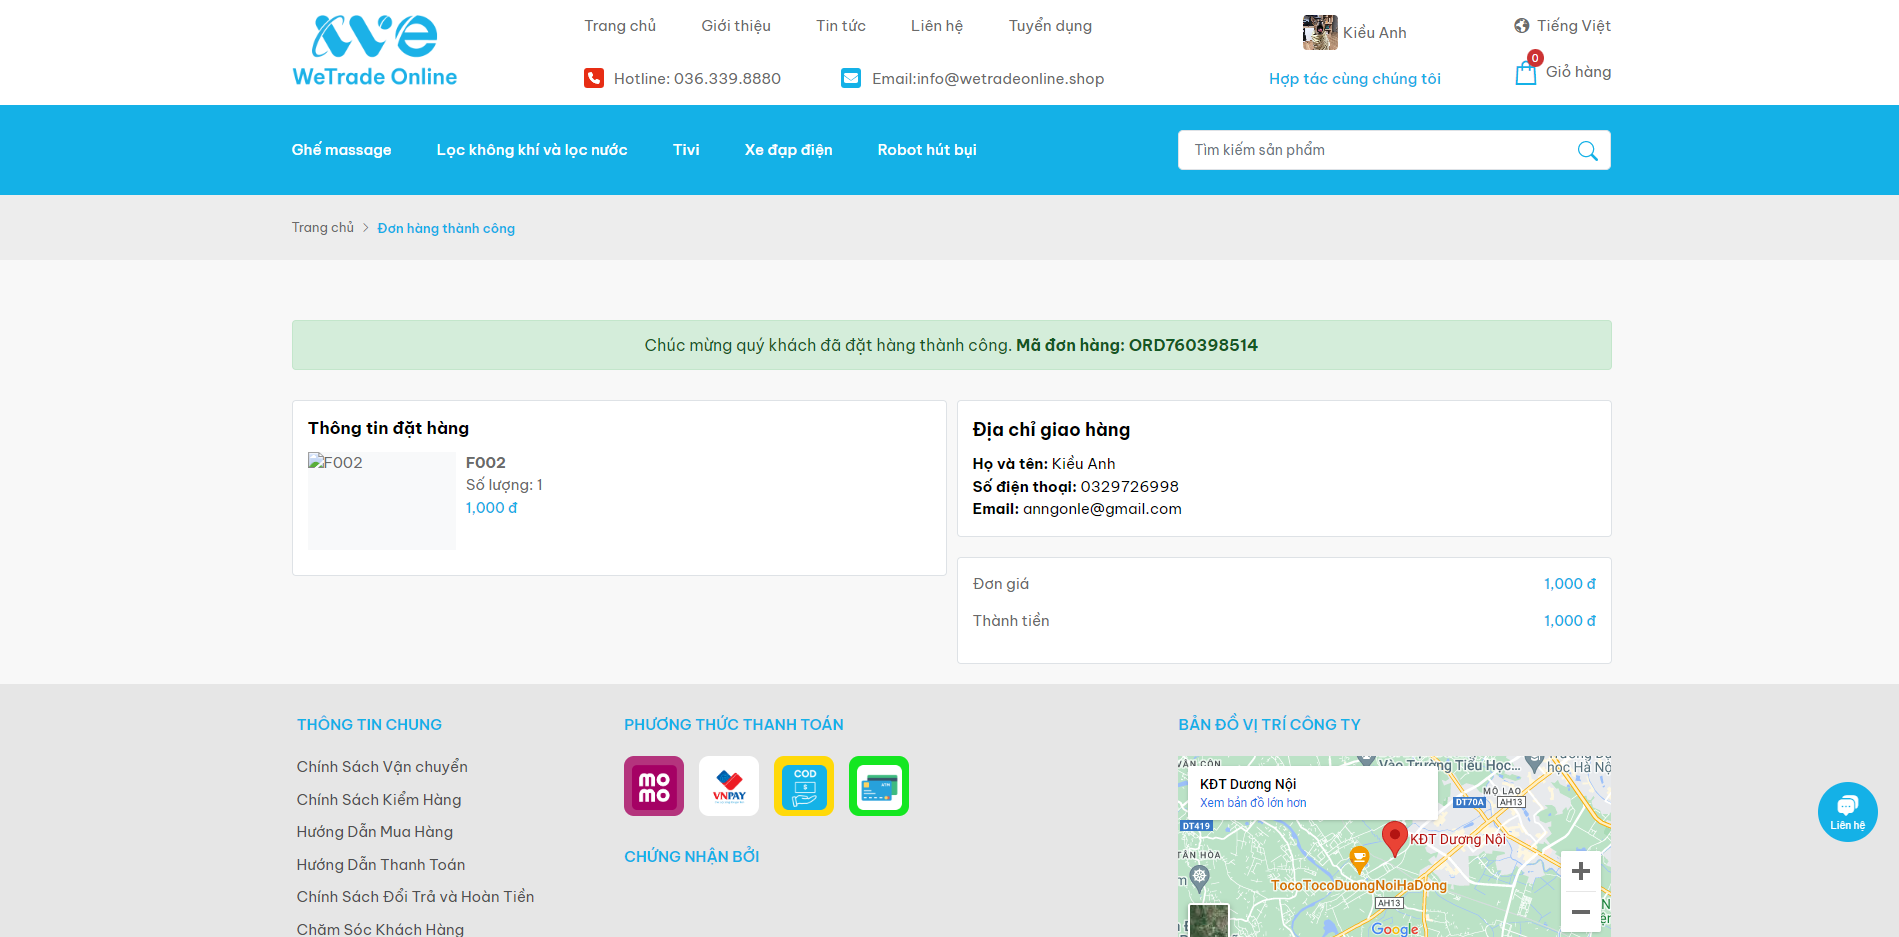Select MoMo payment method icon
Screen dimensions: 1899x937
click(654, 786)
